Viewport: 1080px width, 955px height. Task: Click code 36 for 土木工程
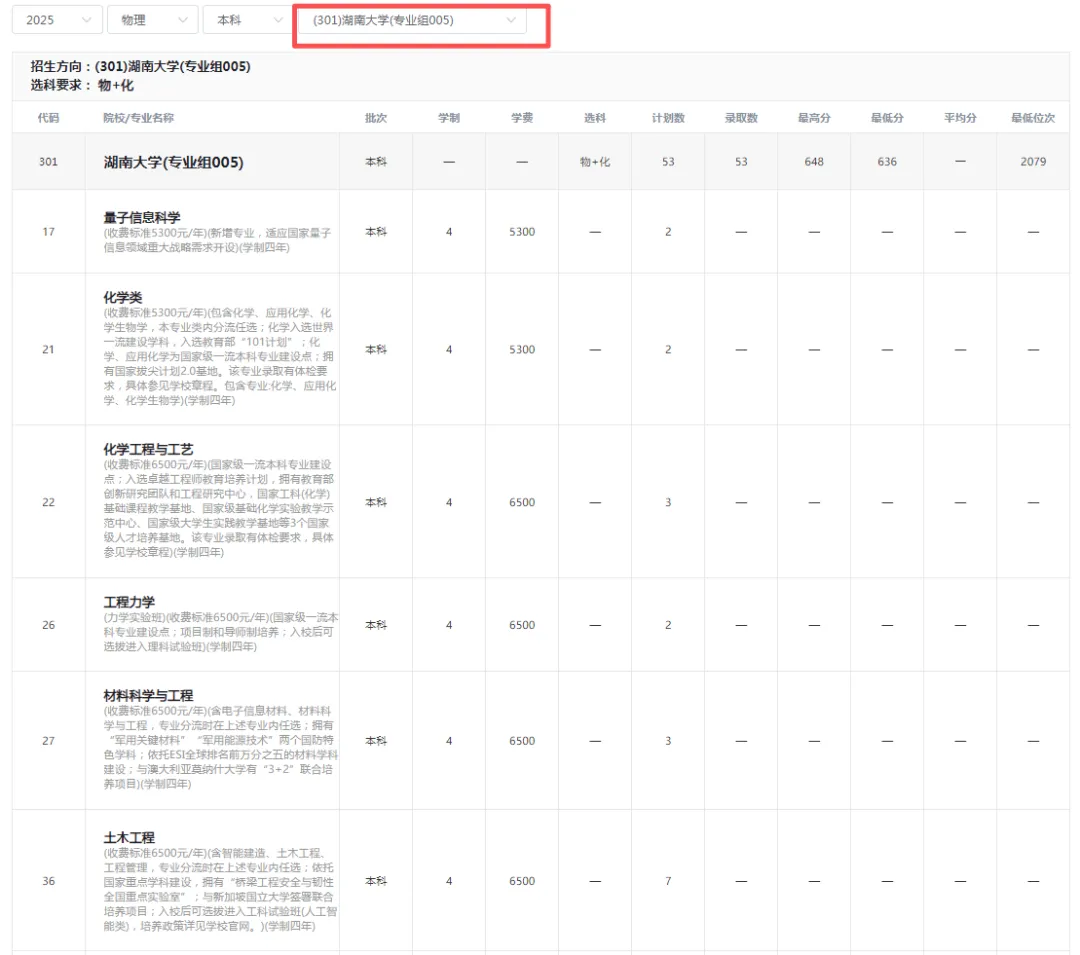(48, 881)
